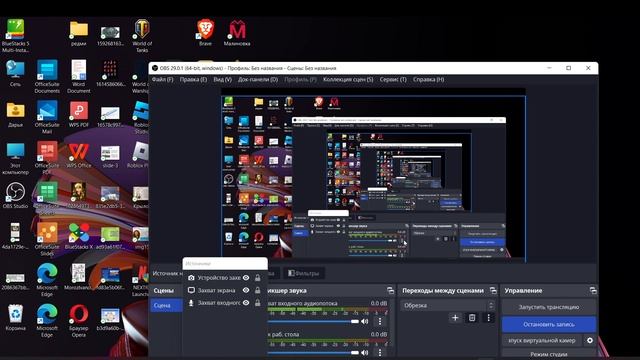This screenshot has height=360, width=640.
Task: Open the Док-панели menu
Action: click(x=258, y=80)
